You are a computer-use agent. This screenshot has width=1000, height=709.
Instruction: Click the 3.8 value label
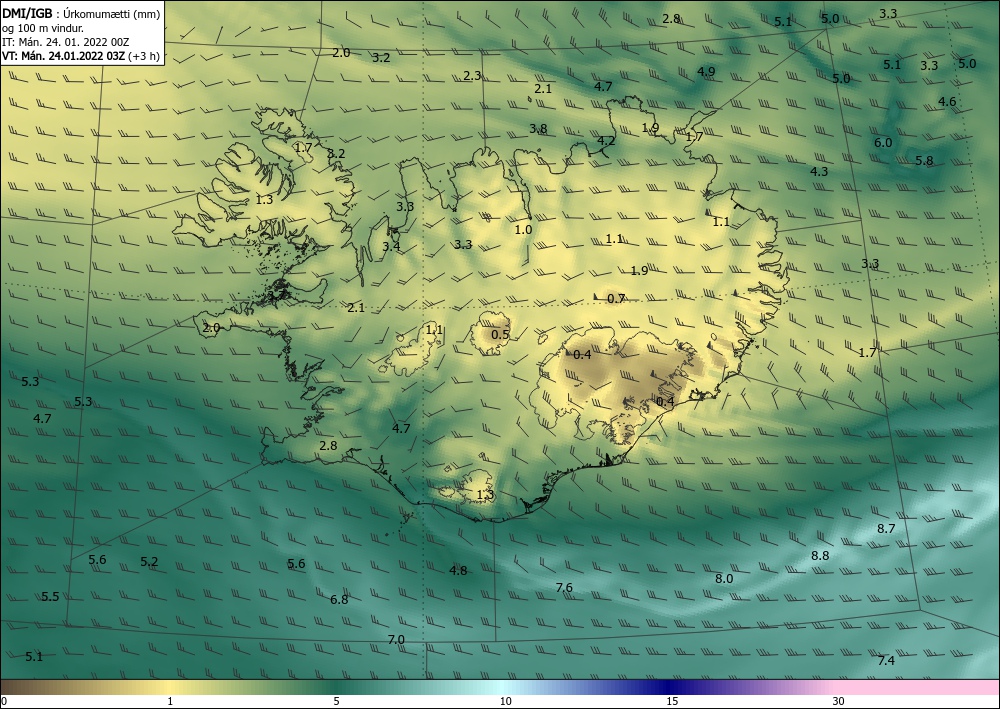[538, 129]
